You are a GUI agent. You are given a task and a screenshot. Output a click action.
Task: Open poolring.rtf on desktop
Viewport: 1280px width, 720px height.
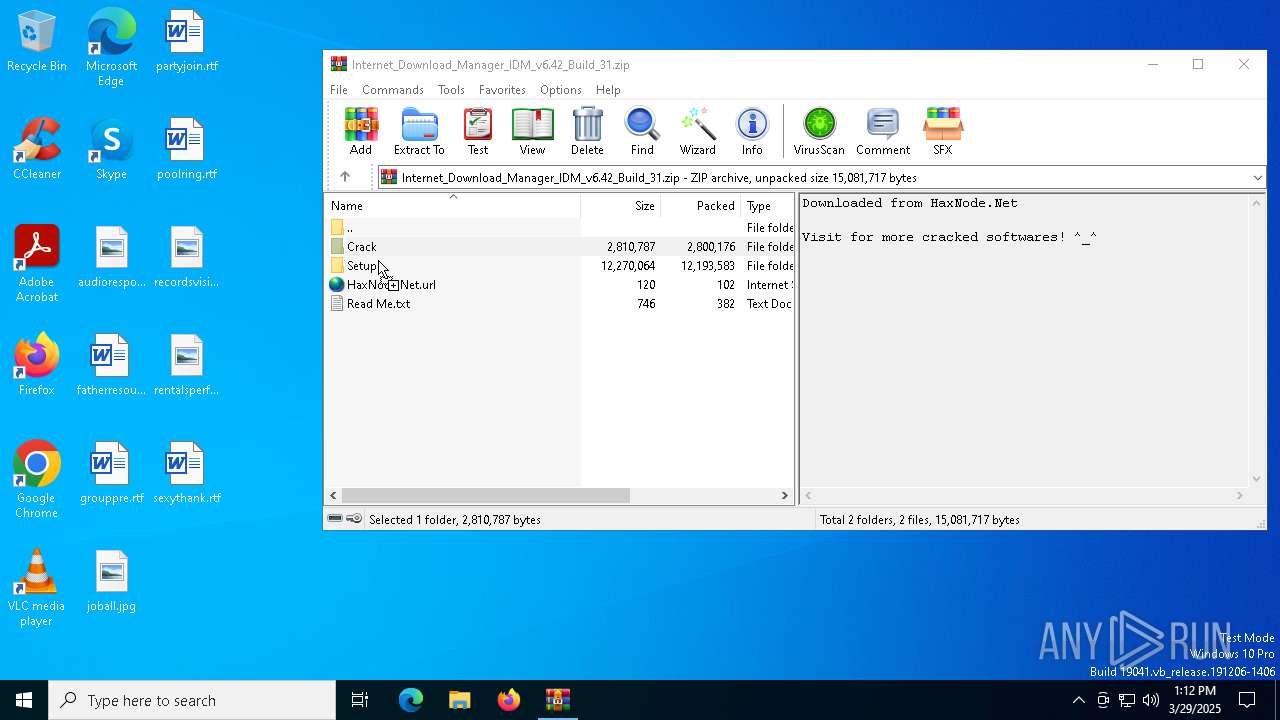click(187, 150)
